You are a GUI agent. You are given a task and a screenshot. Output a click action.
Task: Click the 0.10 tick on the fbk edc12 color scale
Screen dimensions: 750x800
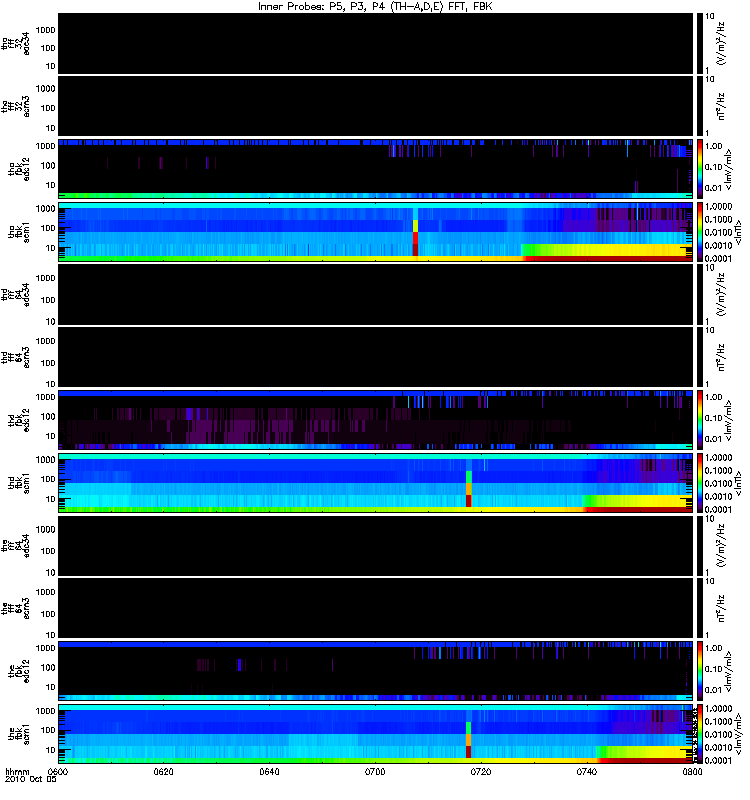tap(714, 669)
